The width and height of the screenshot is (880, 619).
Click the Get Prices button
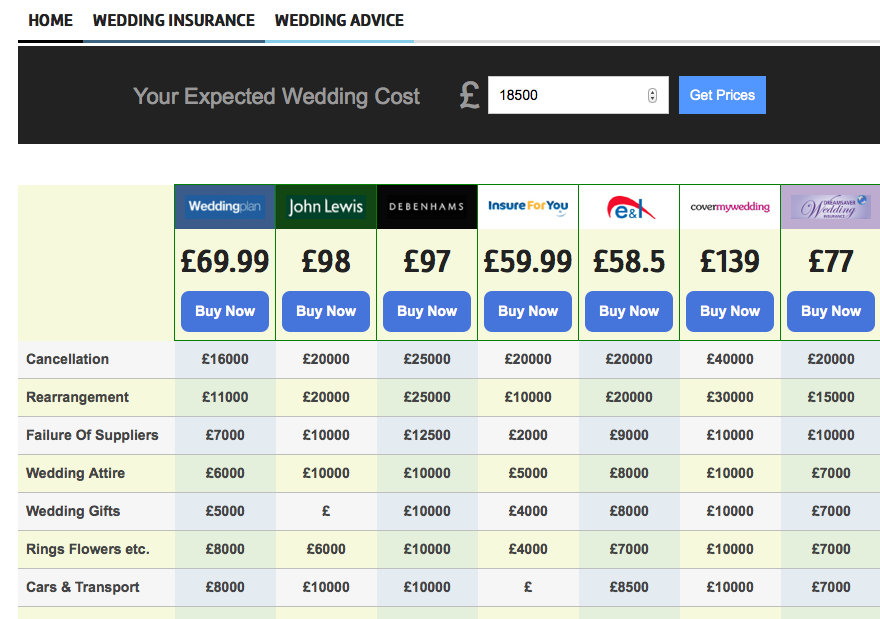[722, 95]
